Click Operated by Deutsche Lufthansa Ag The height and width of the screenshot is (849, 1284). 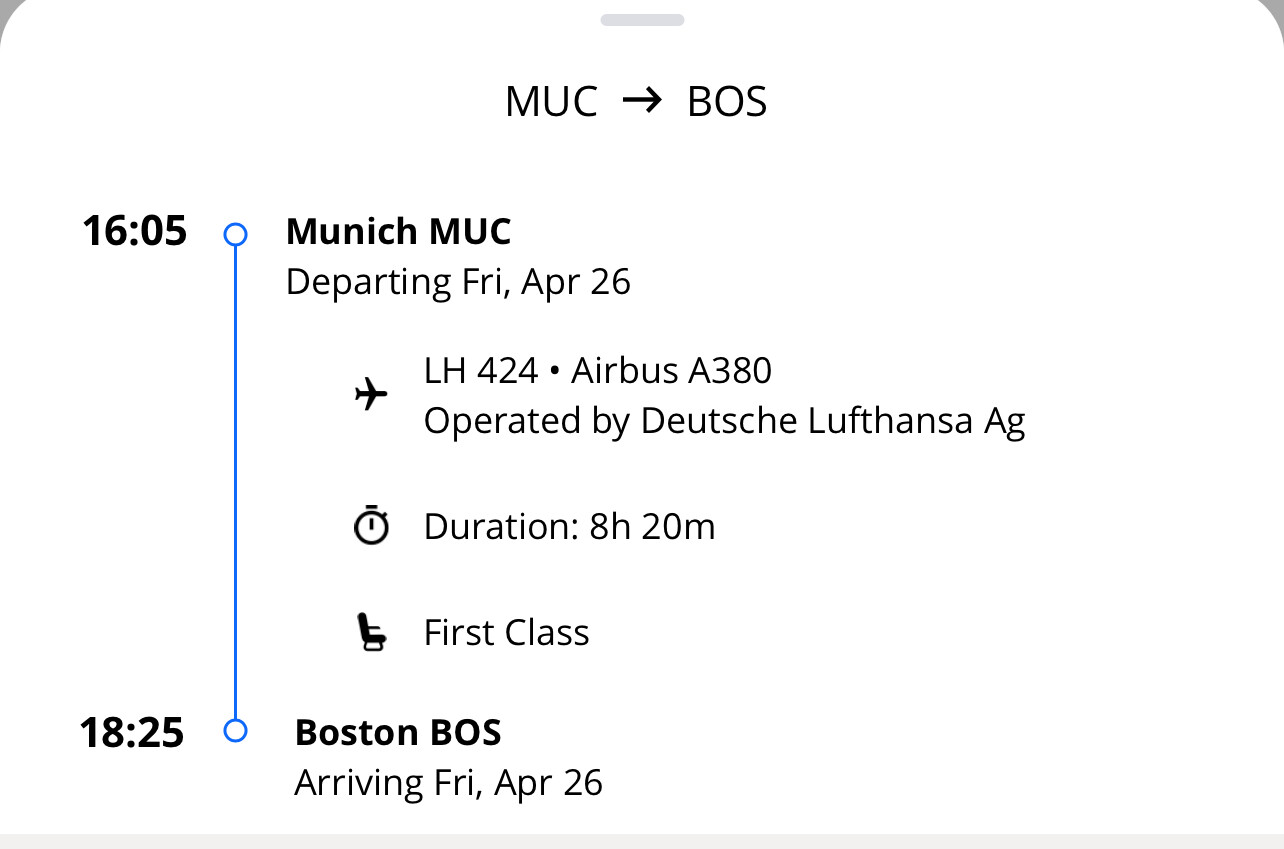tap(724, 421)
